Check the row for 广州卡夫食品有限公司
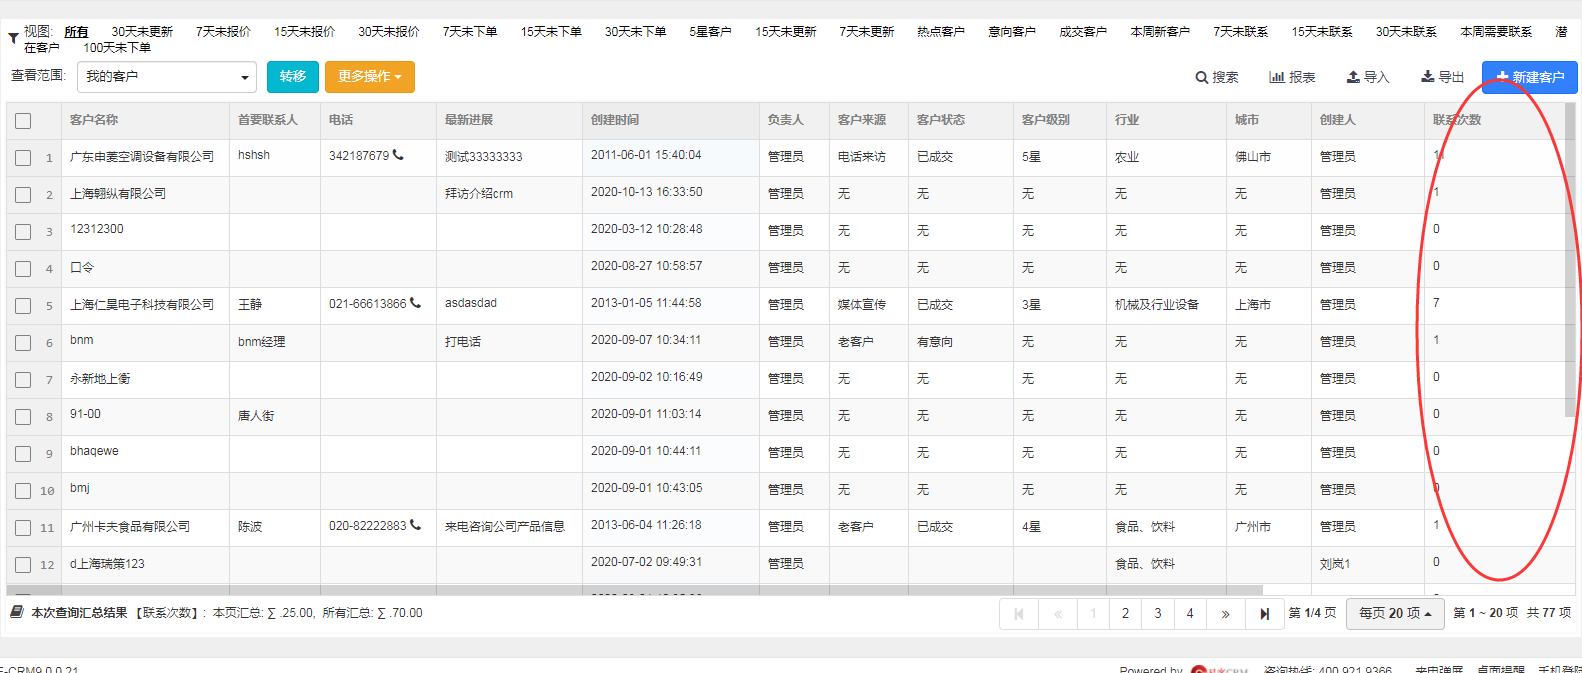The height and width of the screenshot is (673, 1582). pyautogui.click(x=23, y=528)
